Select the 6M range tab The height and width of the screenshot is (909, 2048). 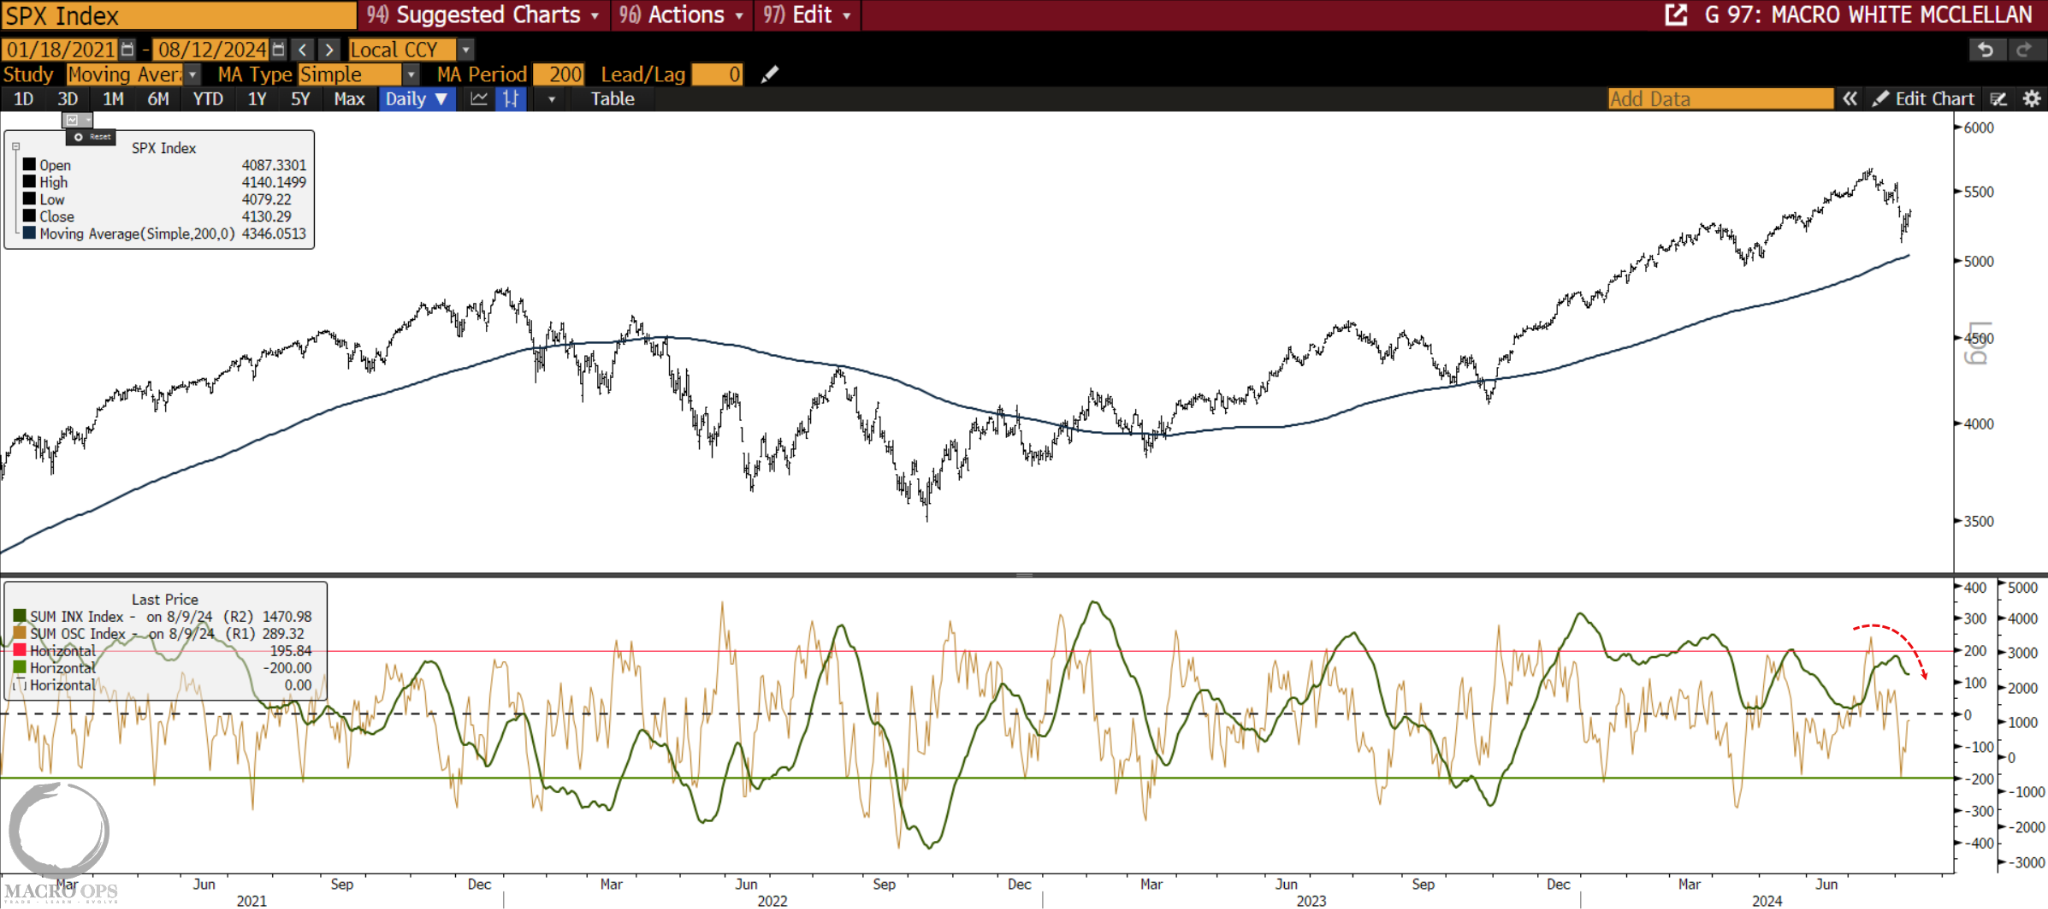pos(158,99)
